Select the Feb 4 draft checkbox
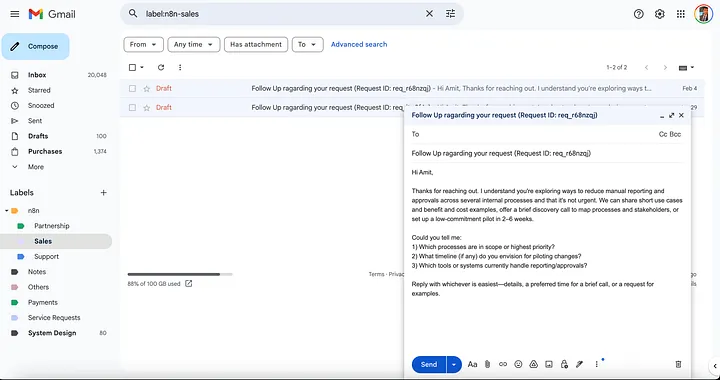720x380 pixels. click(x=132, y=89)
